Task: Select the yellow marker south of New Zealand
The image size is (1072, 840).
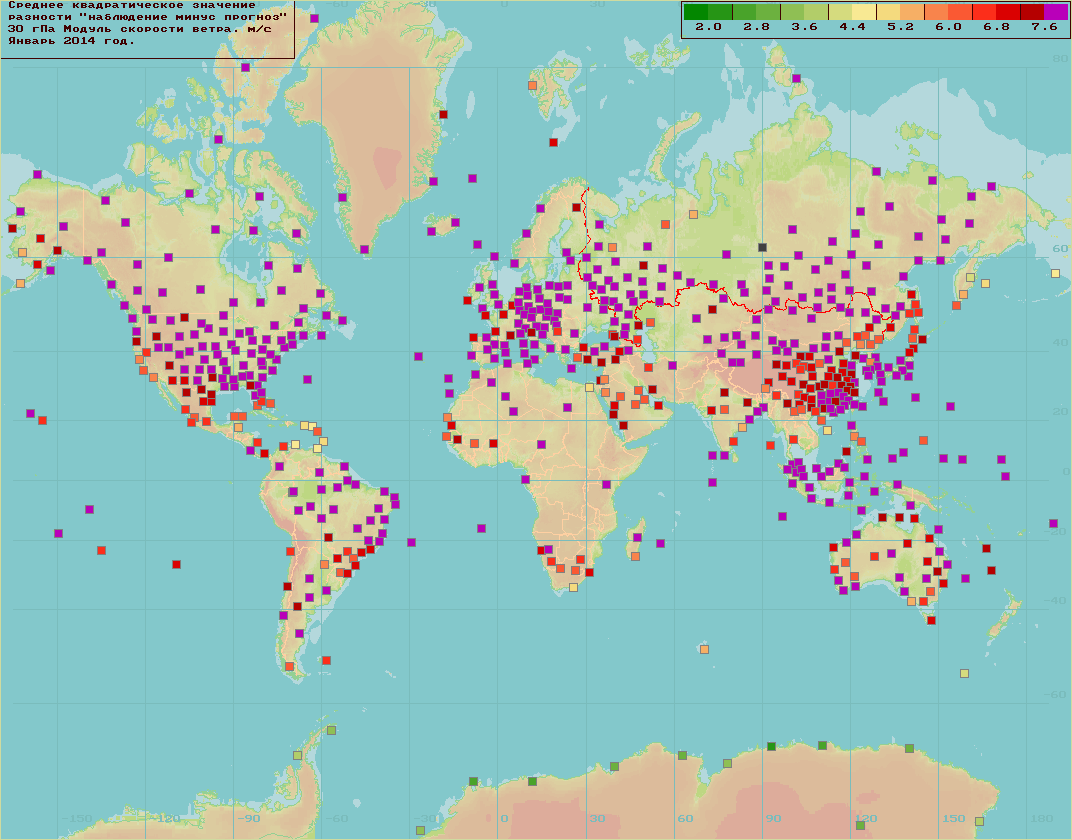Action: coord(964,673)
